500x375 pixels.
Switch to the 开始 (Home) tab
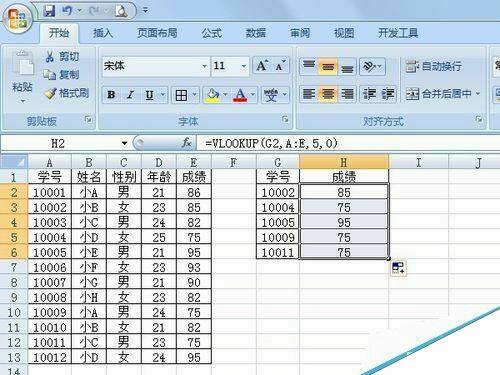59,33
